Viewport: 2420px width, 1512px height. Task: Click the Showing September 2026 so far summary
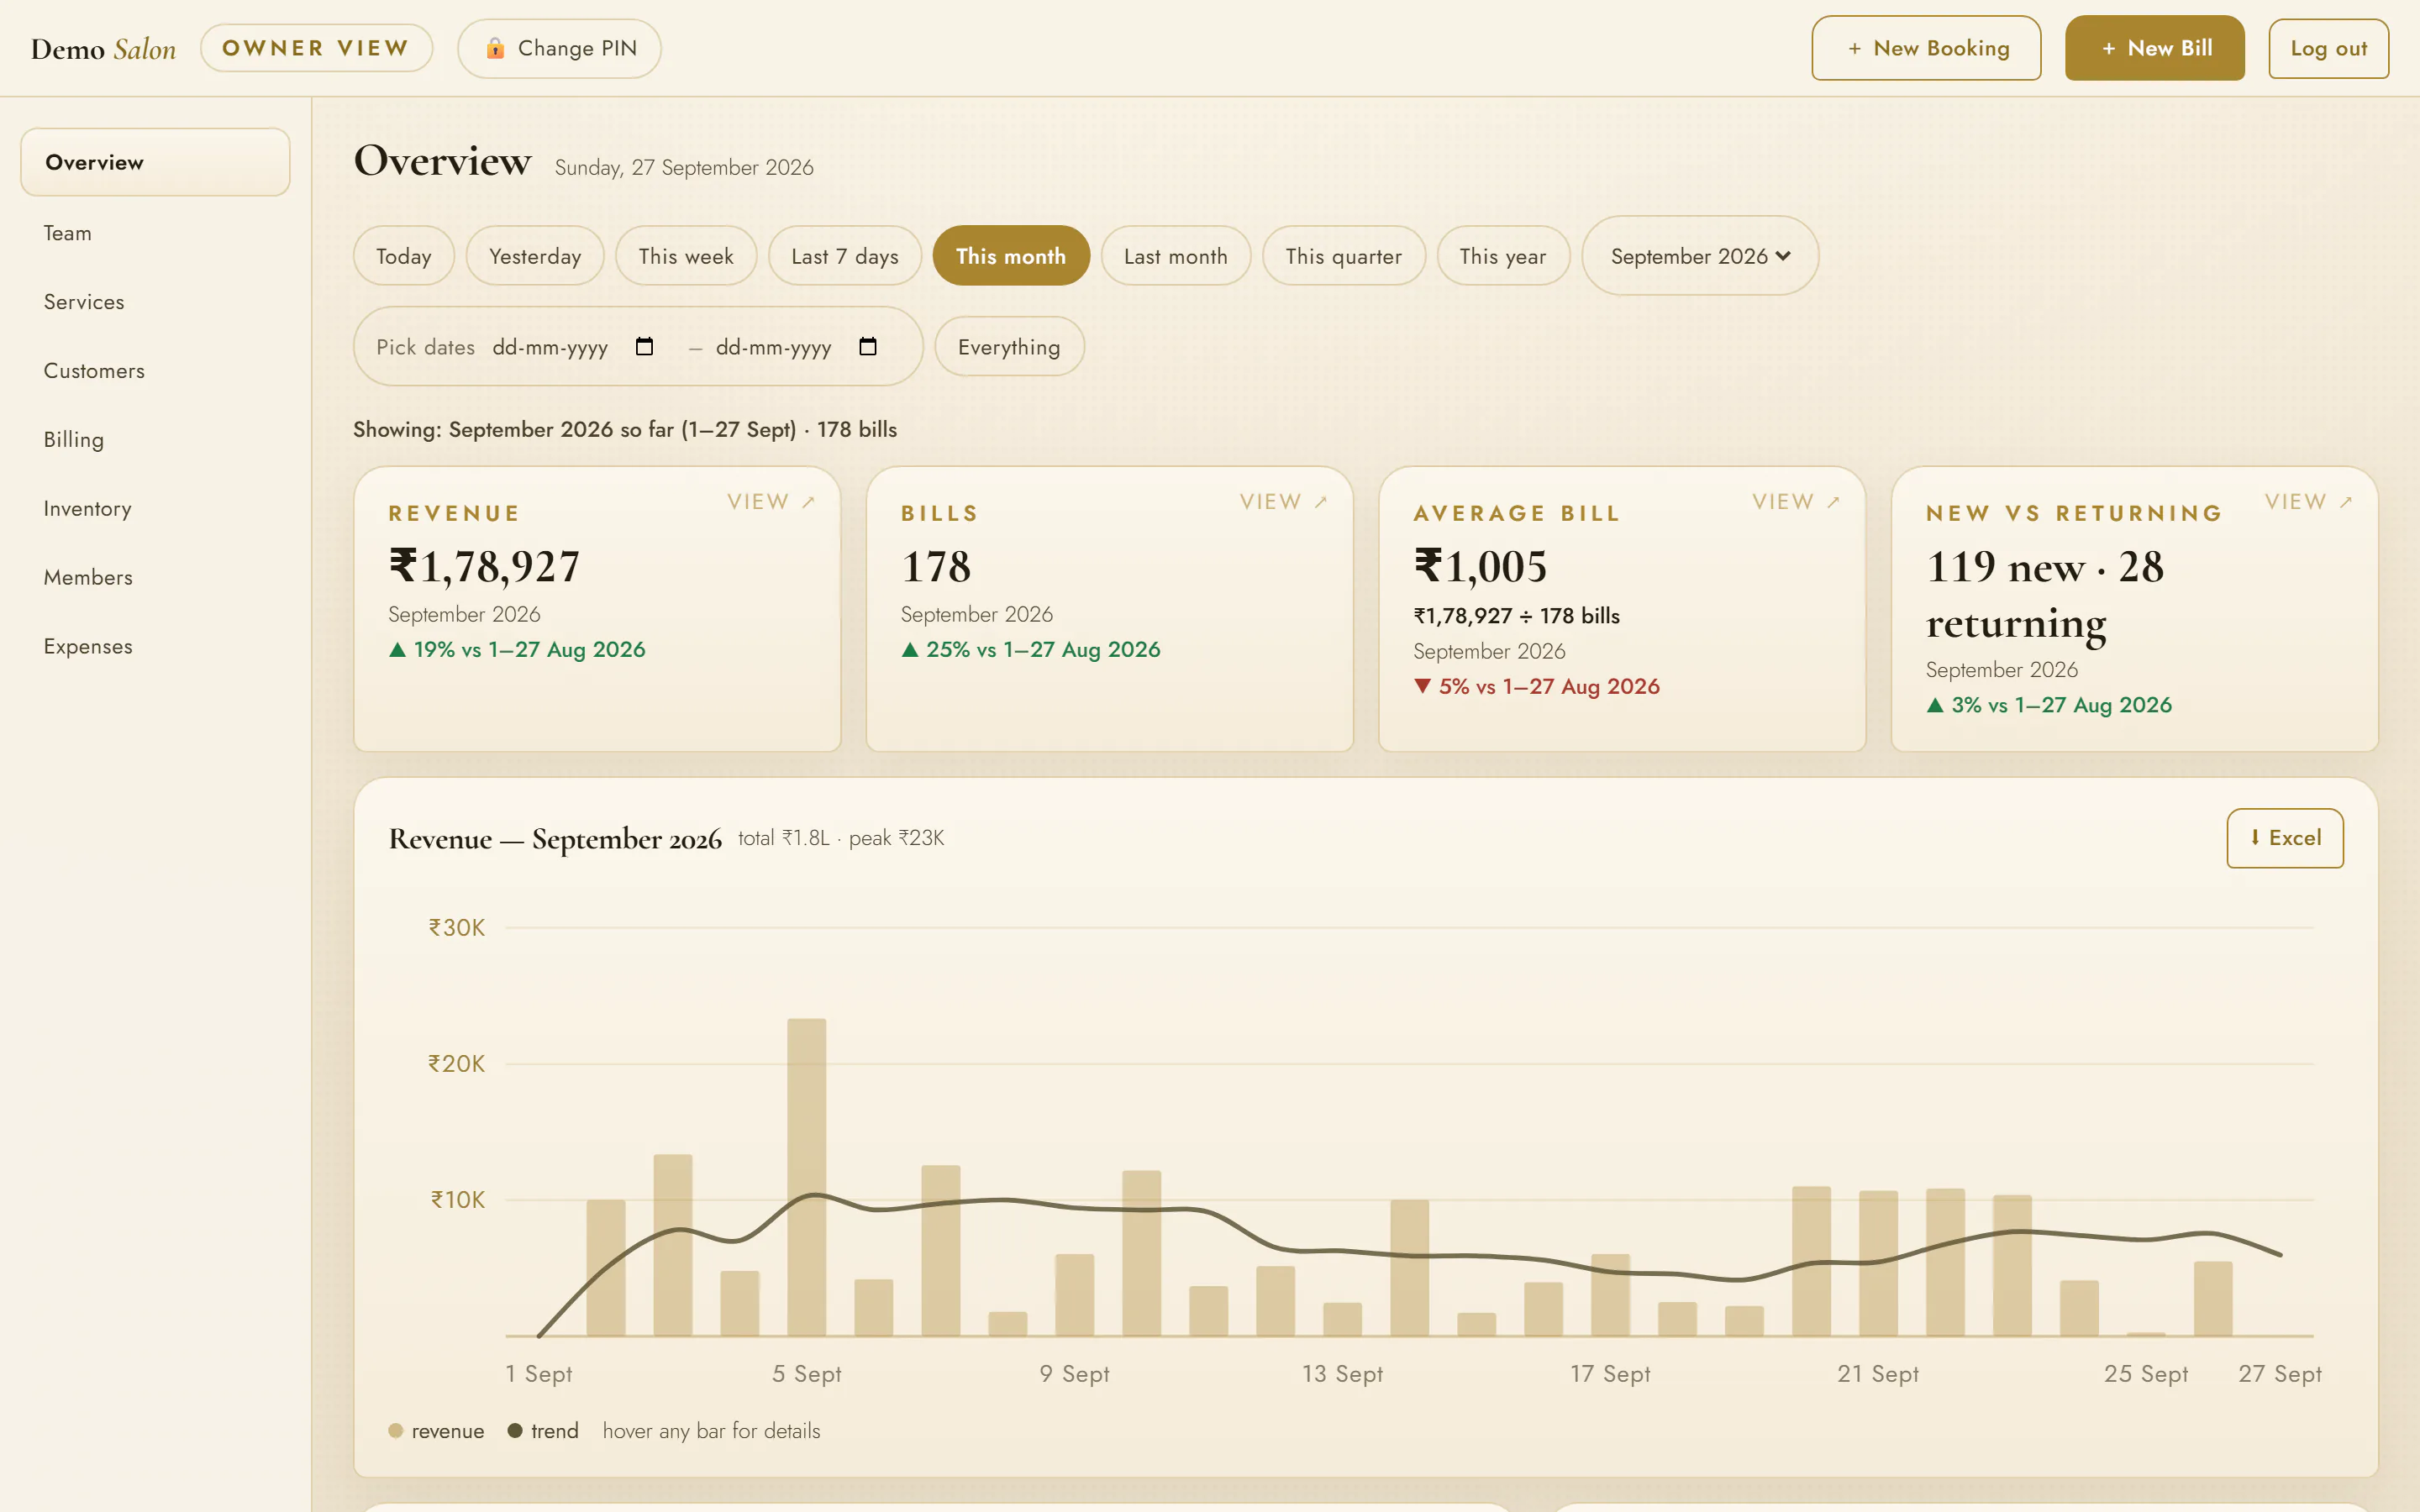(625, 429)
